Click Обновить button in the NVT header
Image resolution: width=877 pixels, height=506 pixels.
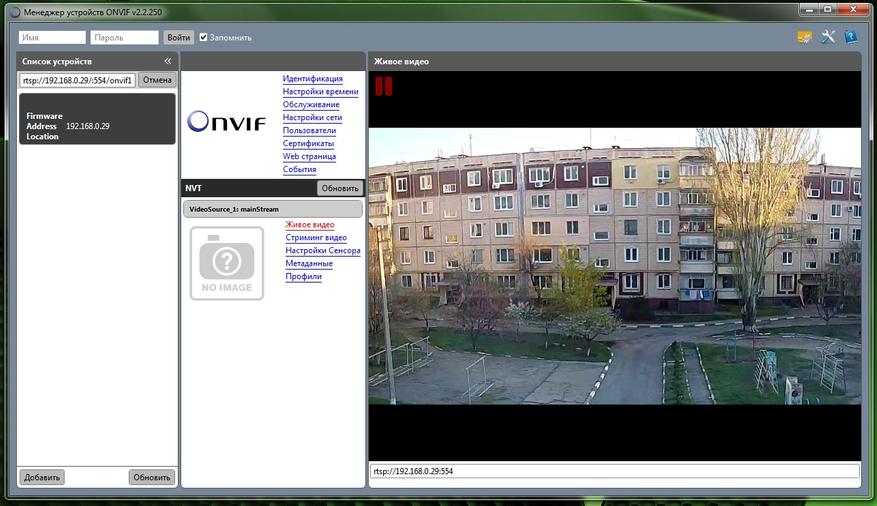coord(339,188)
